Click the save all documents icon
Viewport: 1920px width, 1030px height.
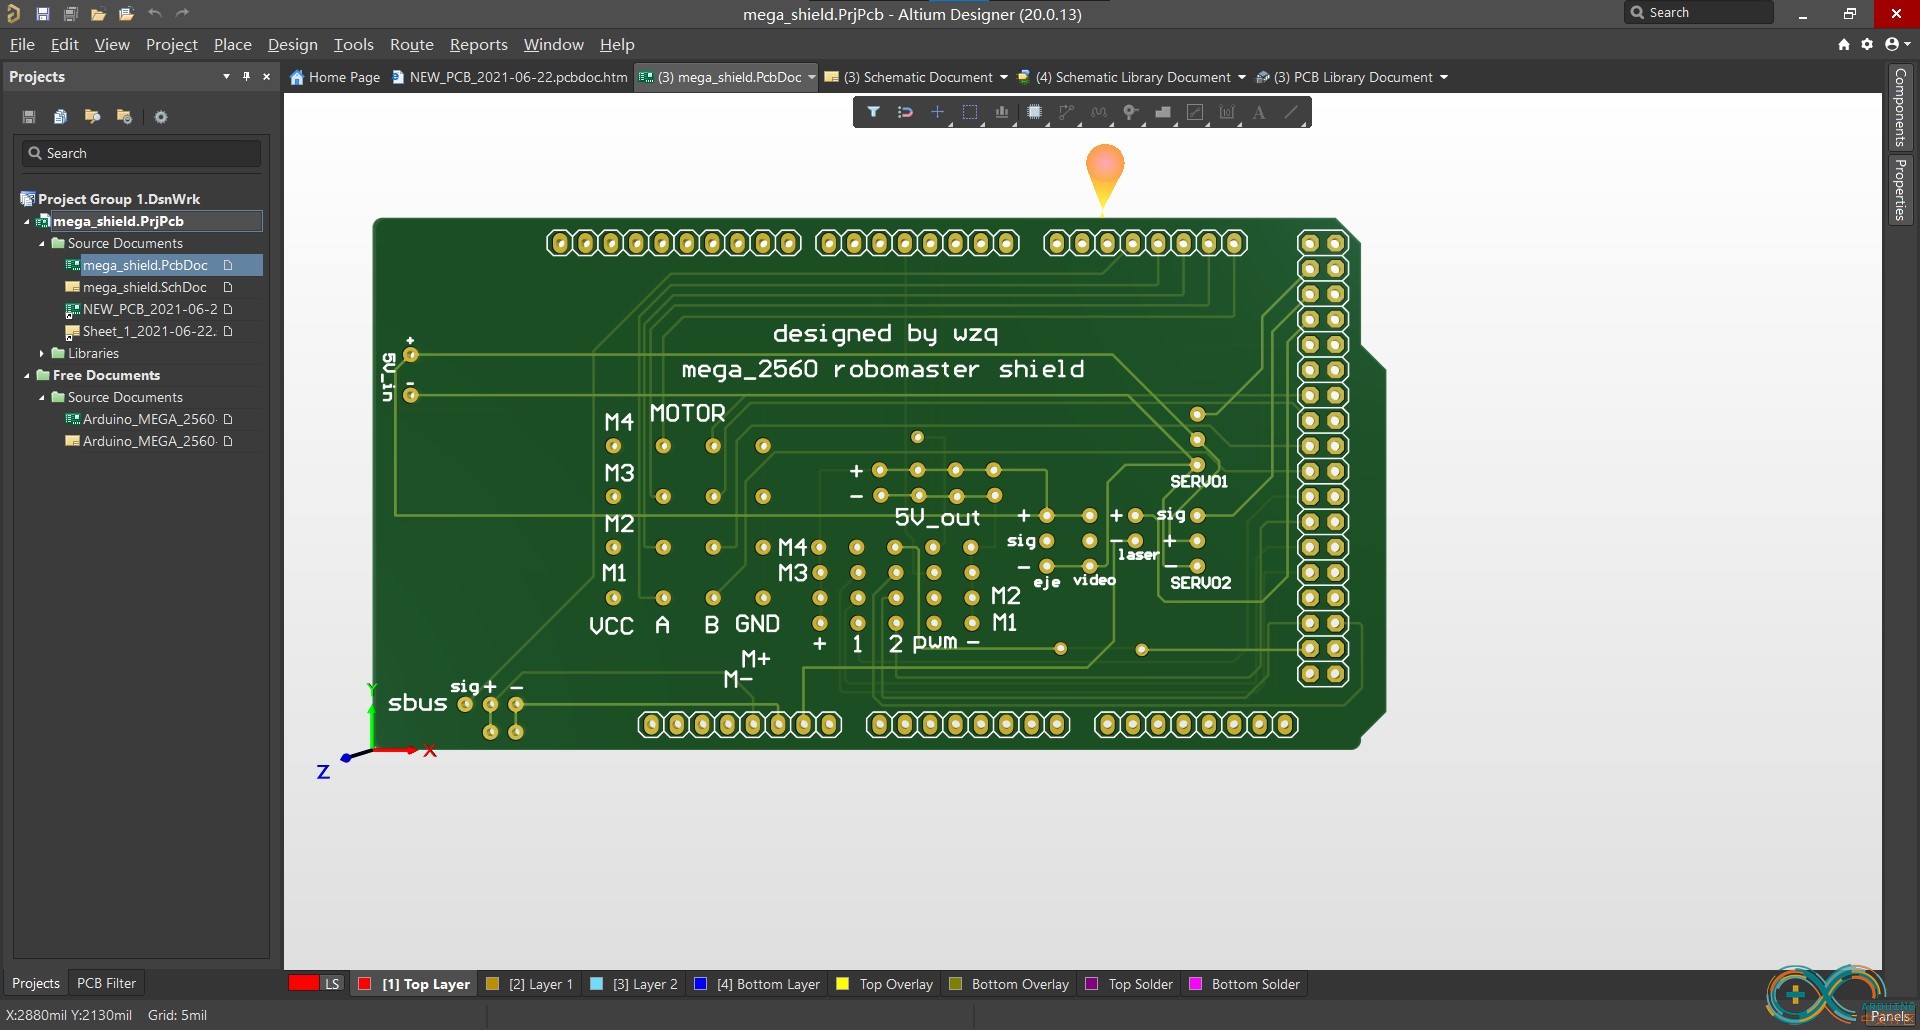click(70, 14)
